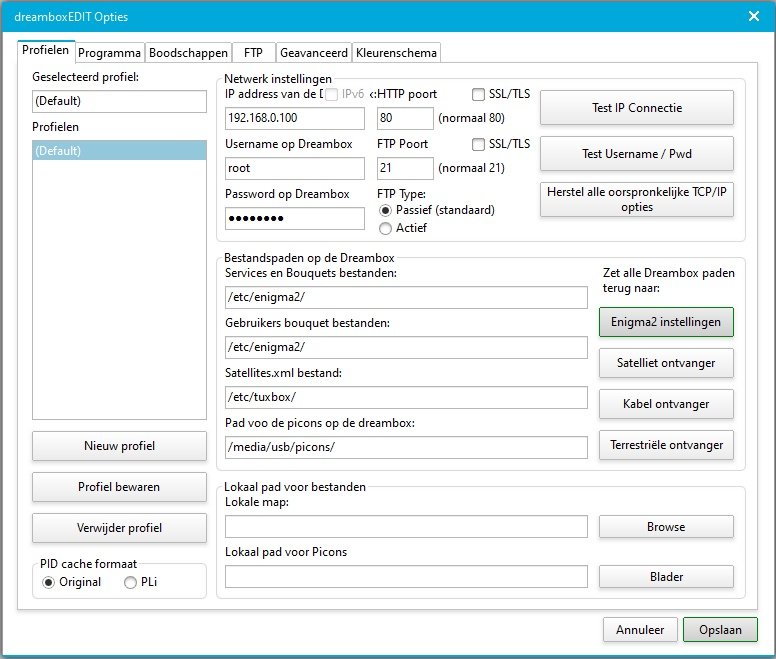Reset paths to Kabel ontvanger
Screen dimensions: 776x659
click(x=665, y=404)
